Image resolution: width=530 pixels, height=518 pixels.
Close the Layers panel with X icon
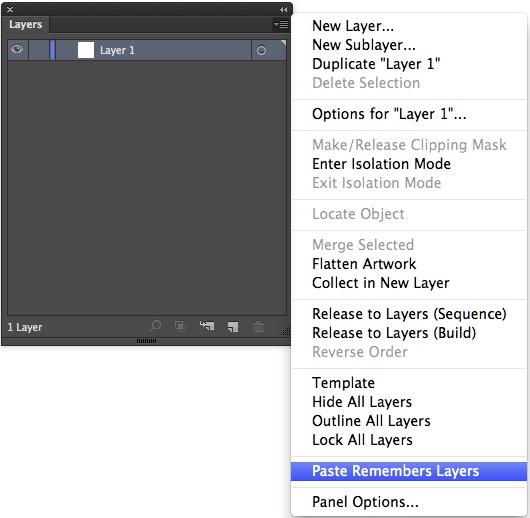[10, 9]
